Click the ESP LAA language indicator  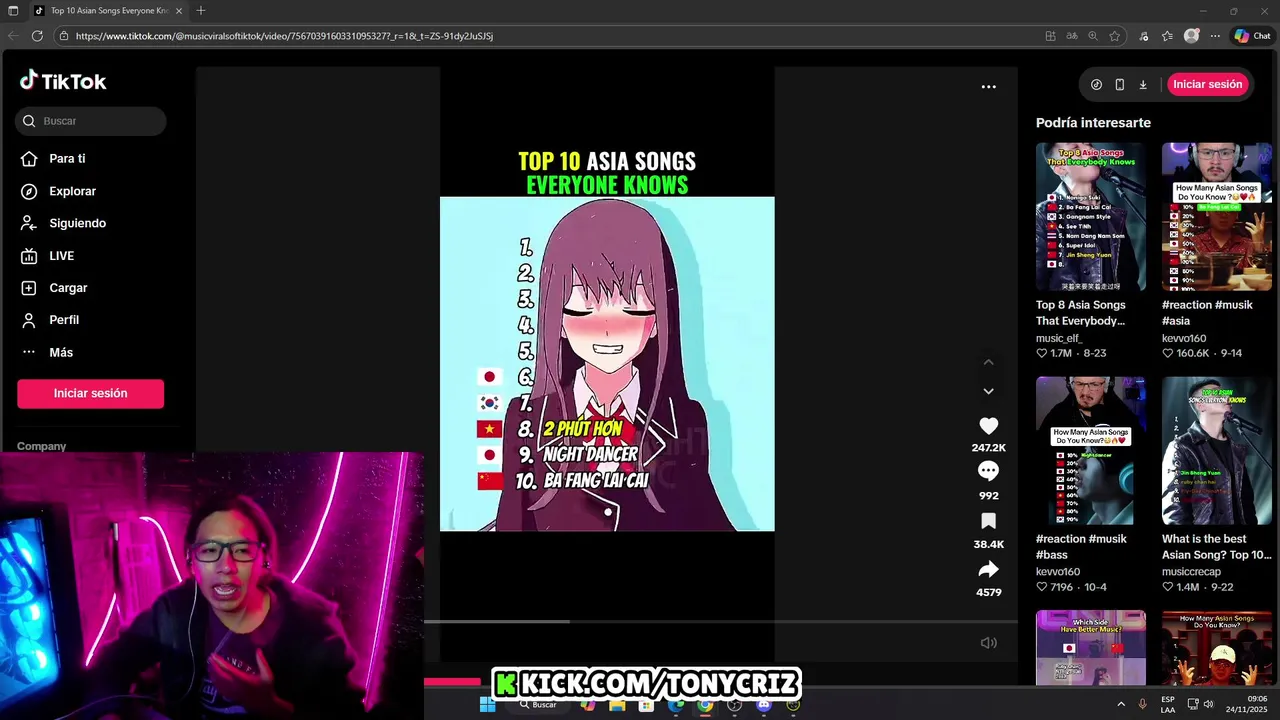point(1168,705)
